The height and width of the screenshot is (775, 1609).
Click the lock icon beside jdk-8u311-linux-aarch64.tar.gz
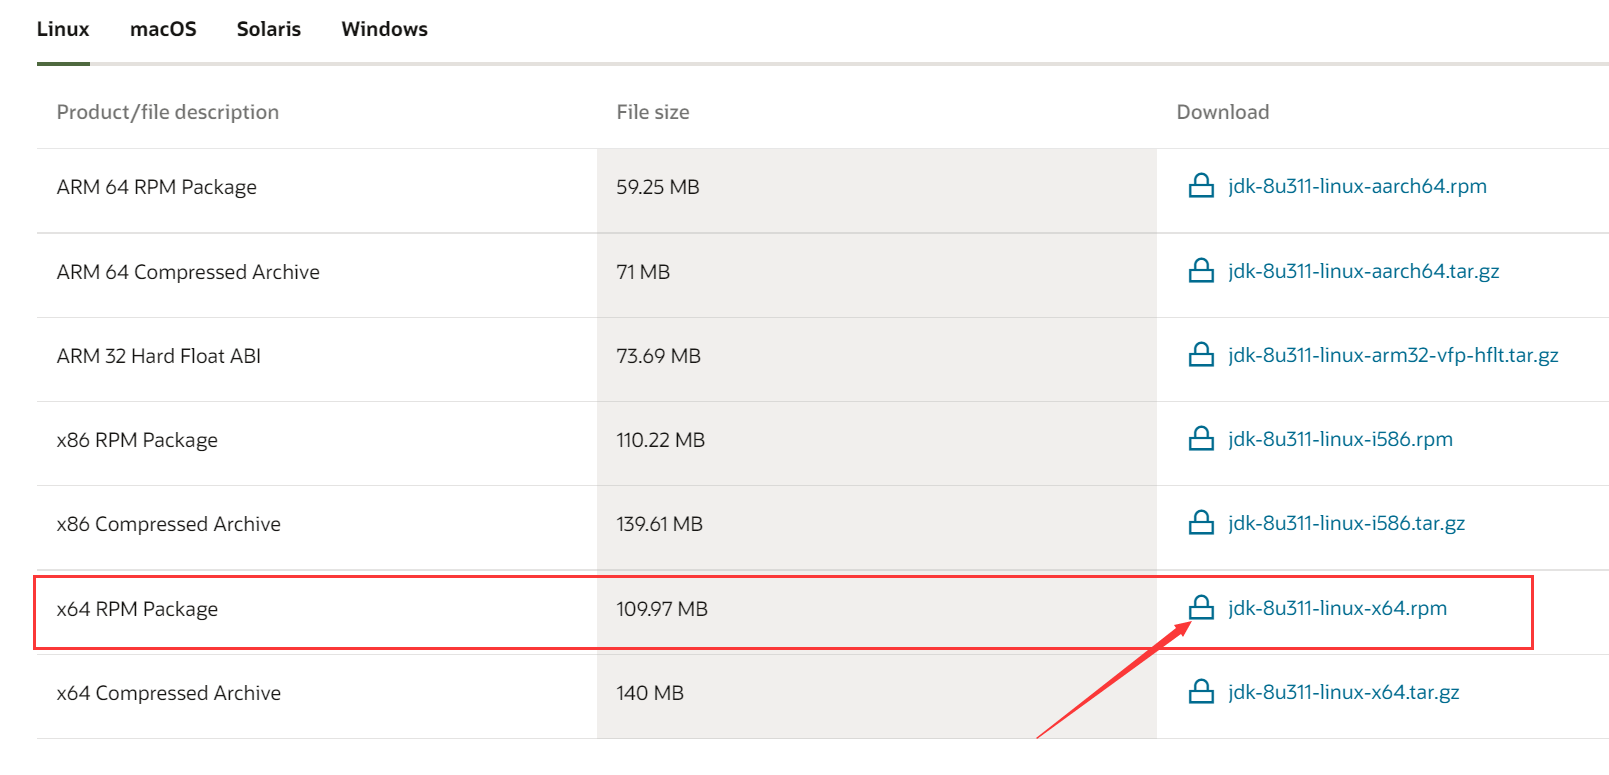pyautogui.click(x=1201, y=271)
